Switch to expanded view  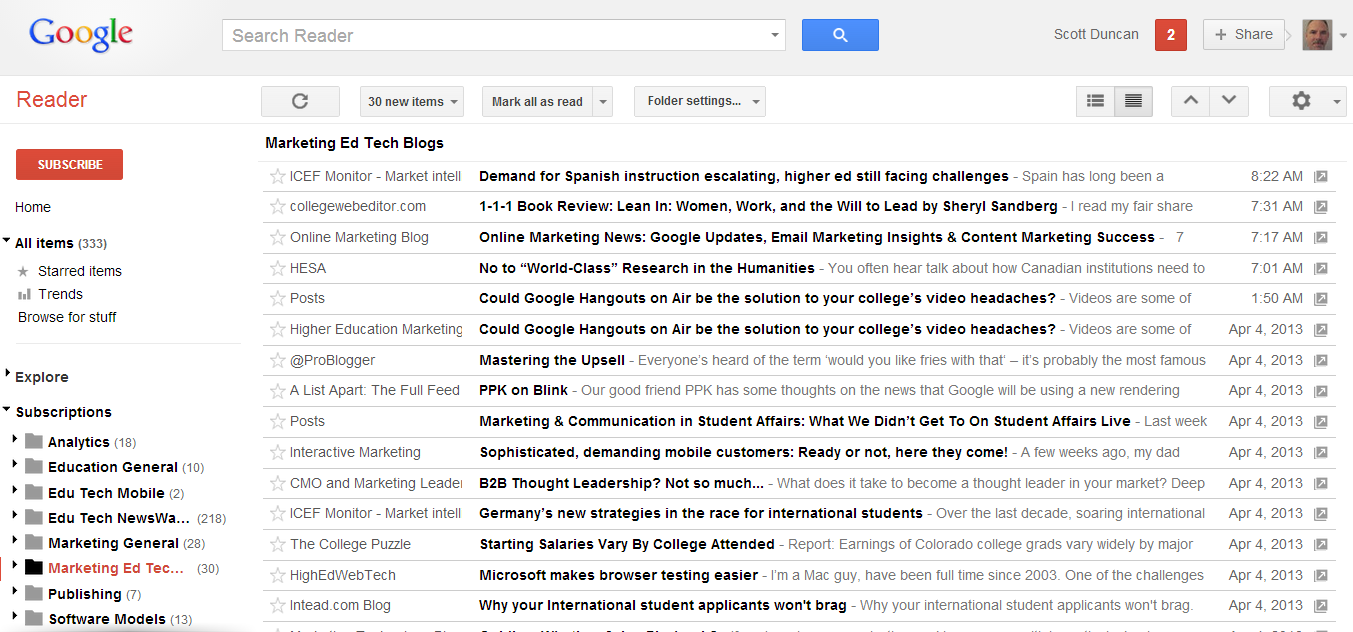pos(1133,101)
